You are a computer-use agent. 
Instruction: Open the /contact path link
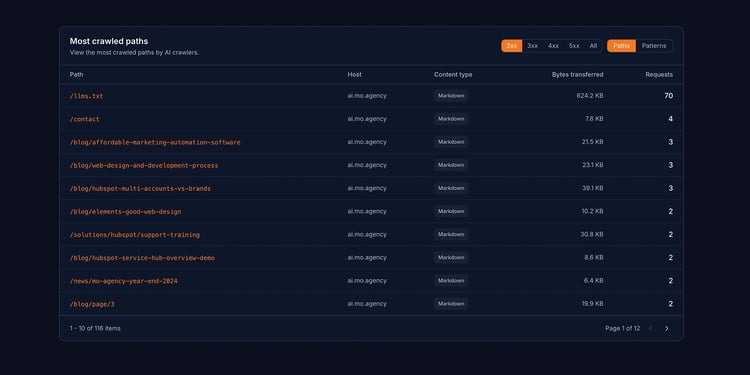85,119
